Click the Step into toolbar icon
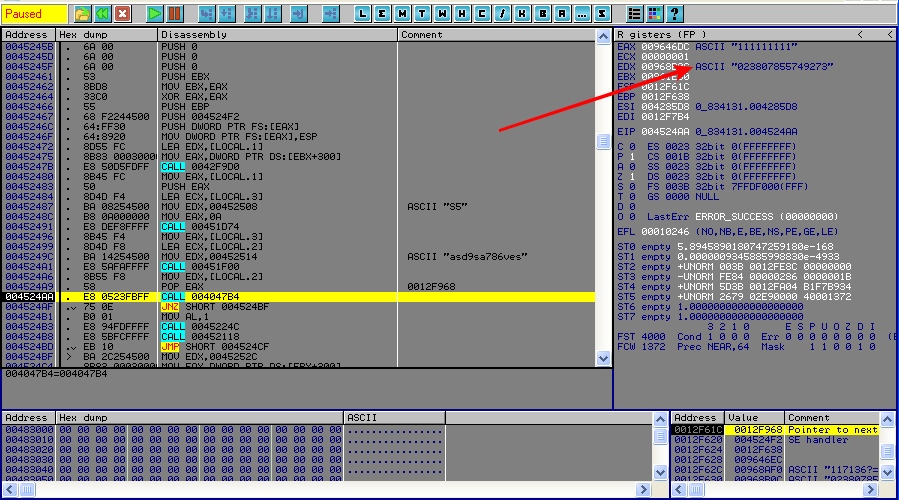899x500 pixels. click(206, 13)
